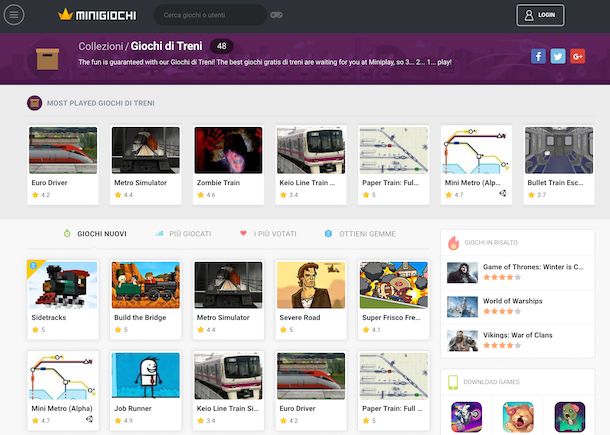Screen dimensions: 610x435
Task: Click the 'Download Games' heading text
Action: [491, 382]
